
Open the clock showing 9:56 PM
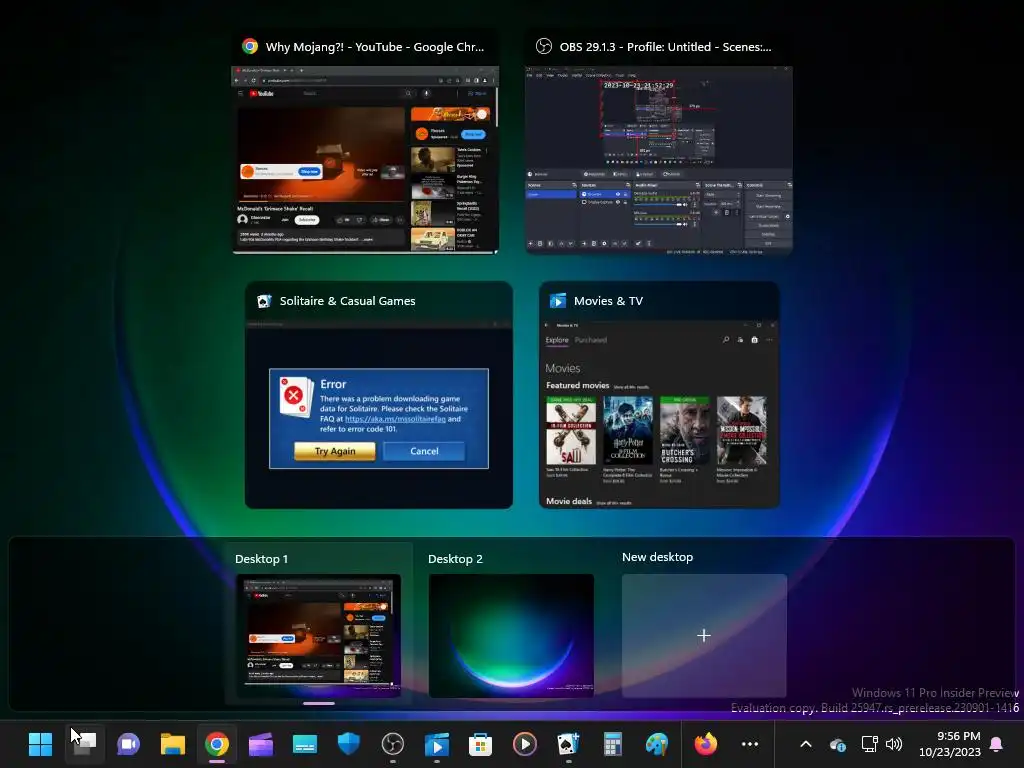point(950,744)
